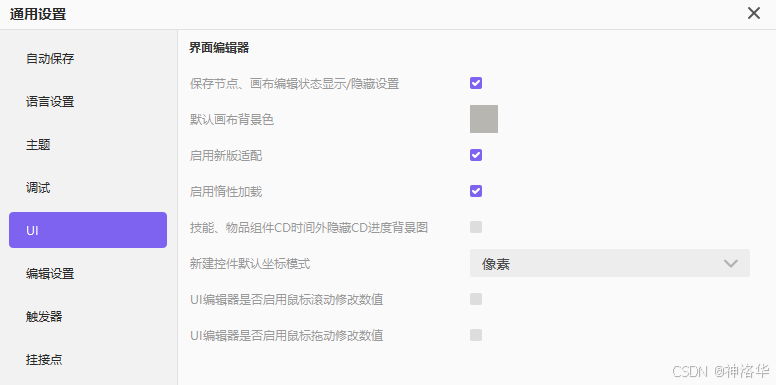The width and height of the screenshot is (776, 385).
Task: Click the 通用设置 dialog title
Action: point(38,14)
